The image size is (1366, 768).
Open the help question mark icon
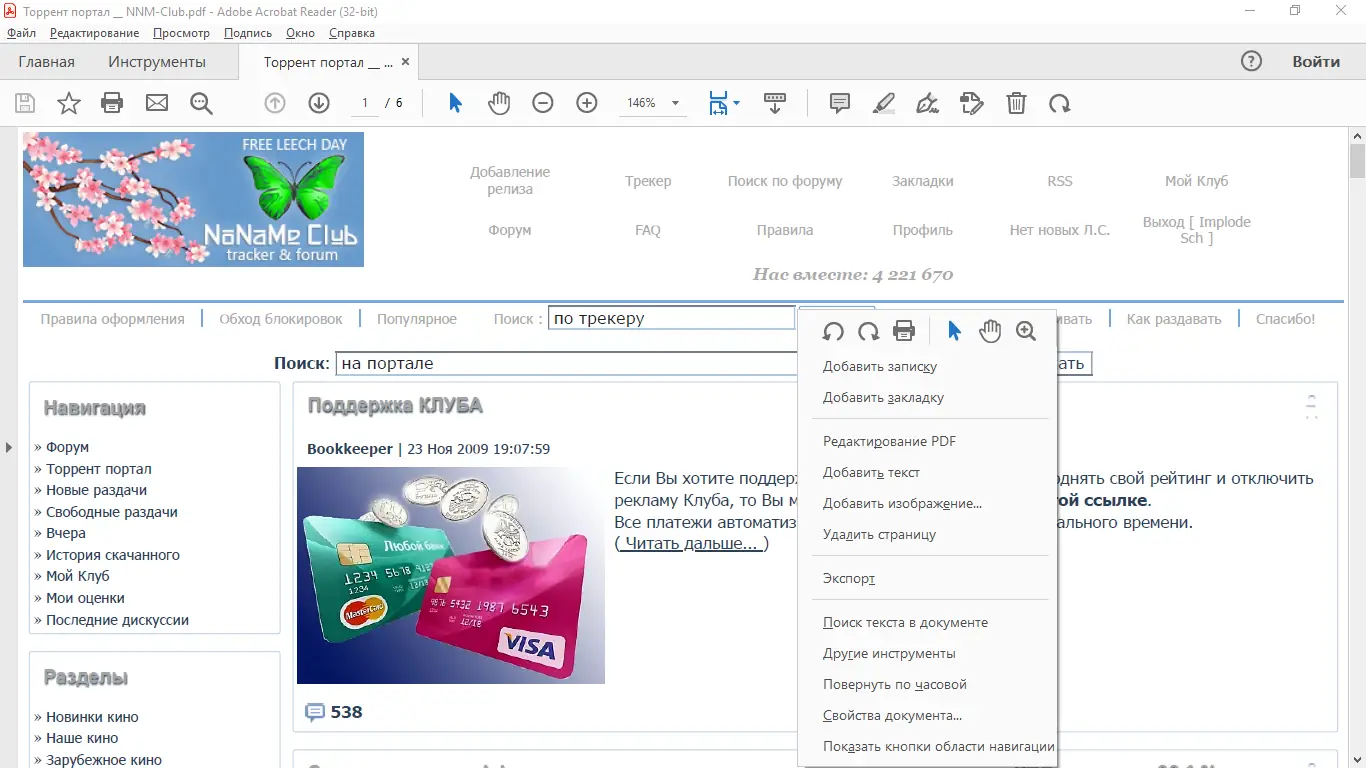point(1251,61)
